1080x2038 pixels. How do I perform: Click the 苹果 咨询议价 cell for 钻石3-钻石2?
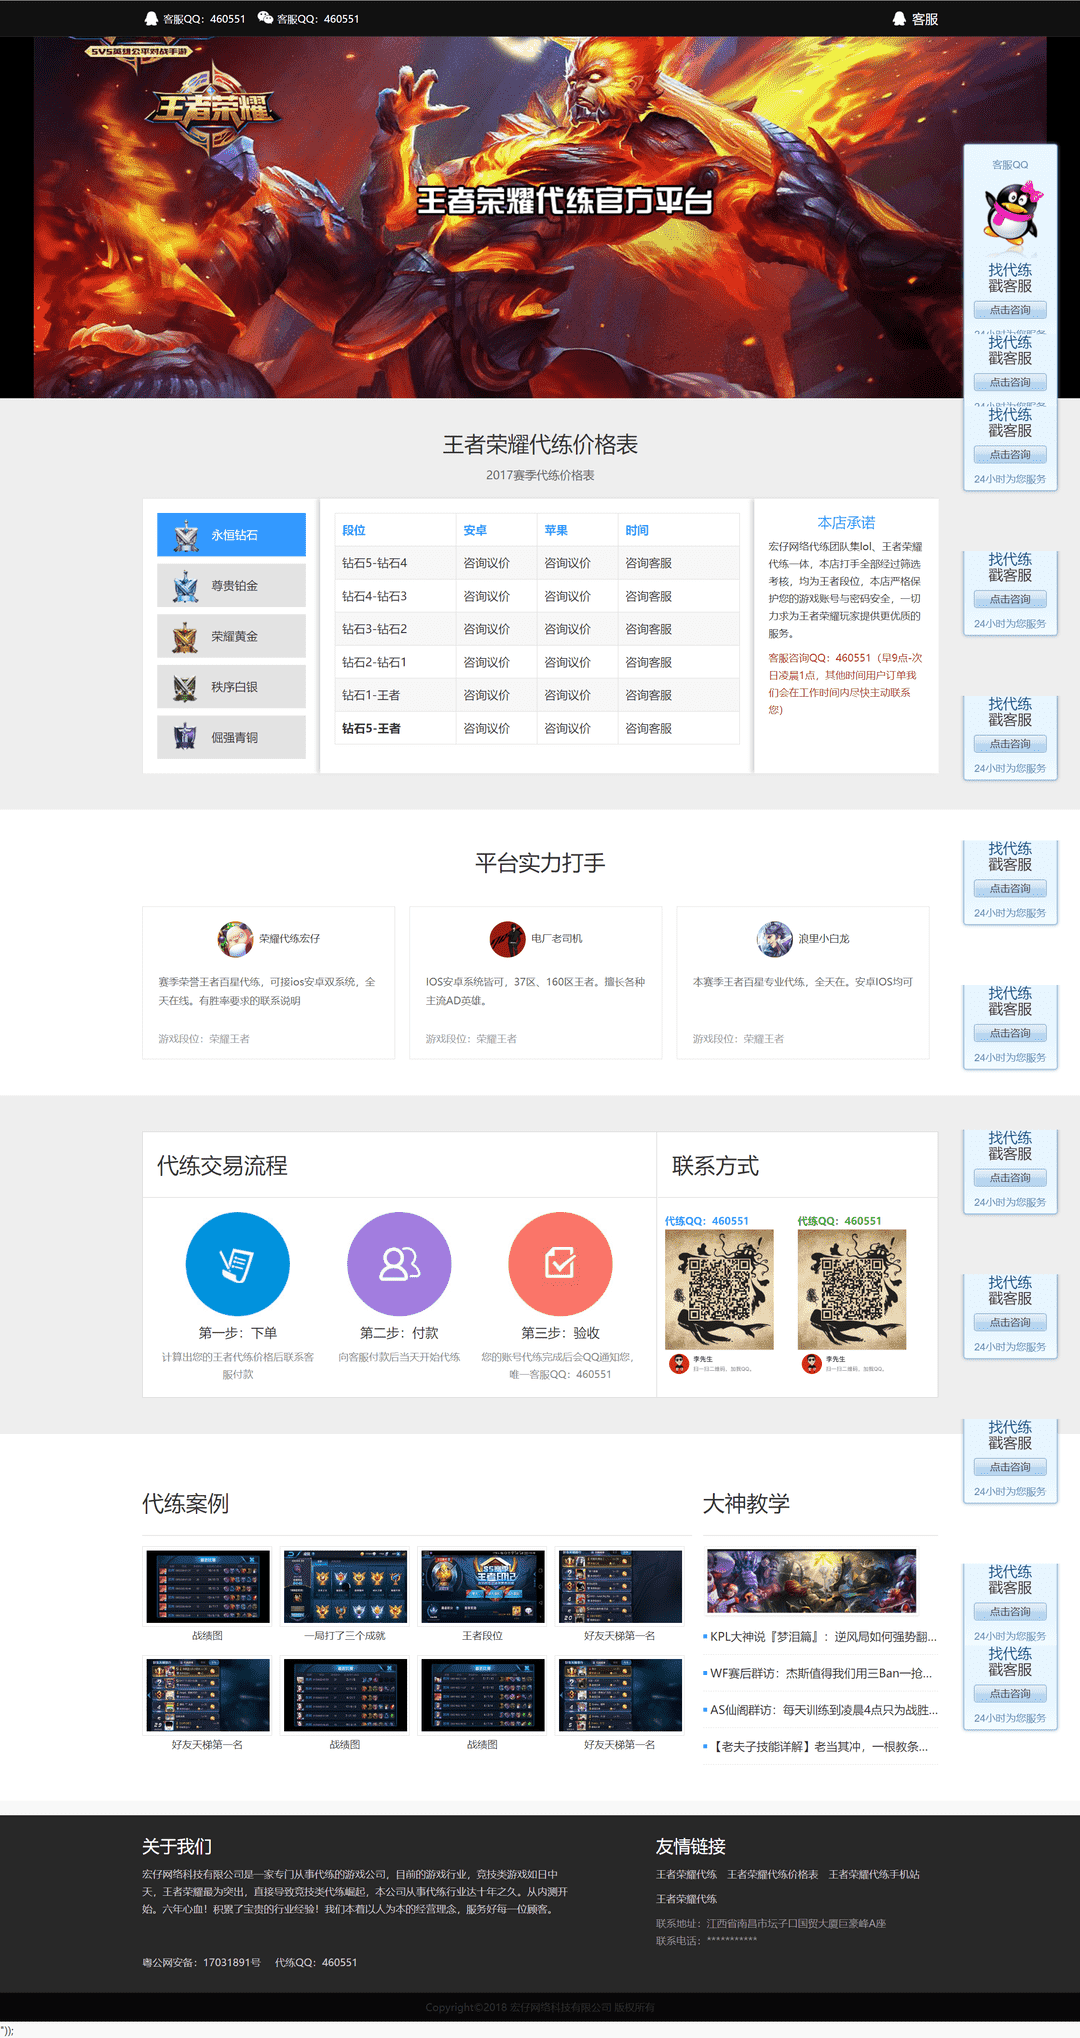coord(568,629)
